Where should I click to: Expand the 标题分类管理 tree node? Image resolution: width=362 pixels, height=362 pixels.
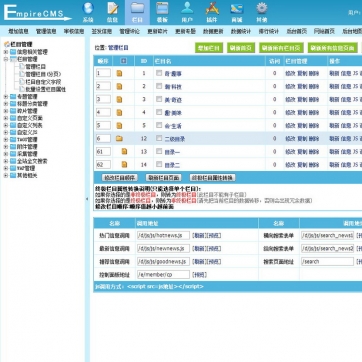[x=6, y=104]
